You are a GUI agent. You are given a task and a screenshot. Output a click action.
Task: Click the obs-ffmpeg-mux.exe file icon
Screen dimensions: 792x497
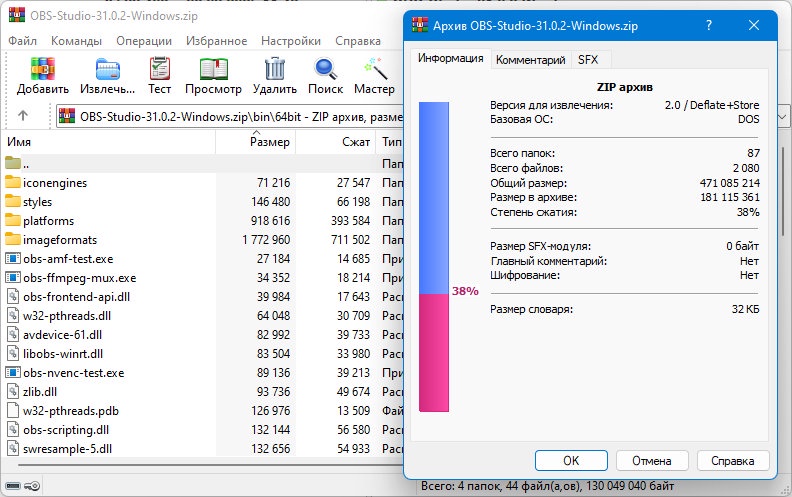[13, 277]
